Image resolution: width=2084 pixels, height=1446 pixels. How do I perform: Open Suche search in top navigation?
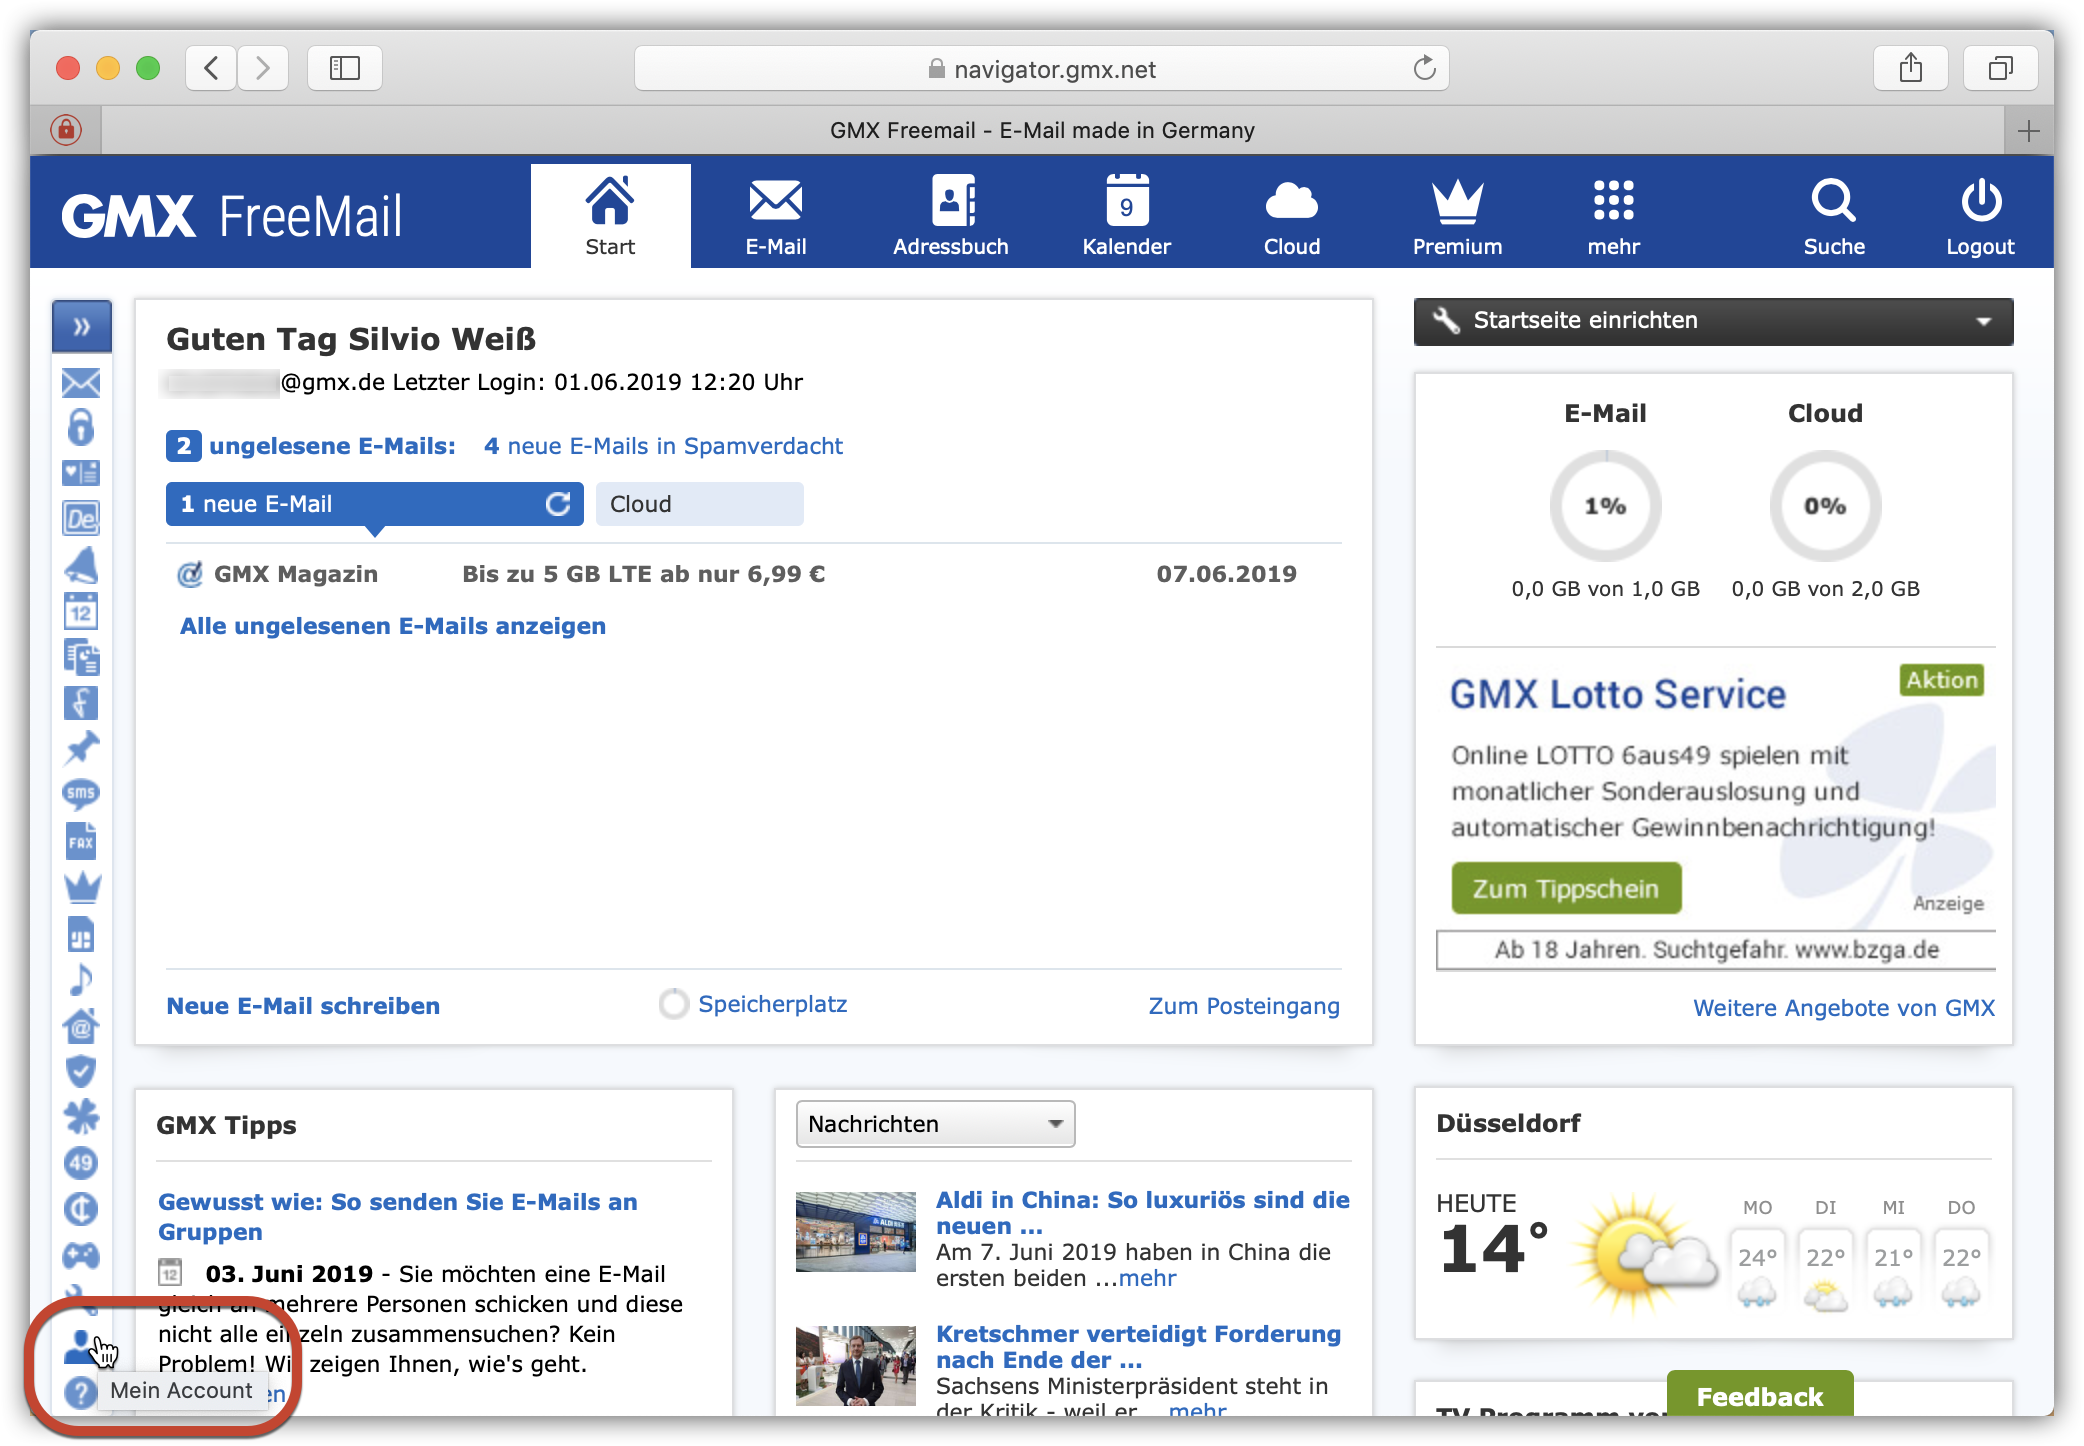coord(1833,216)
